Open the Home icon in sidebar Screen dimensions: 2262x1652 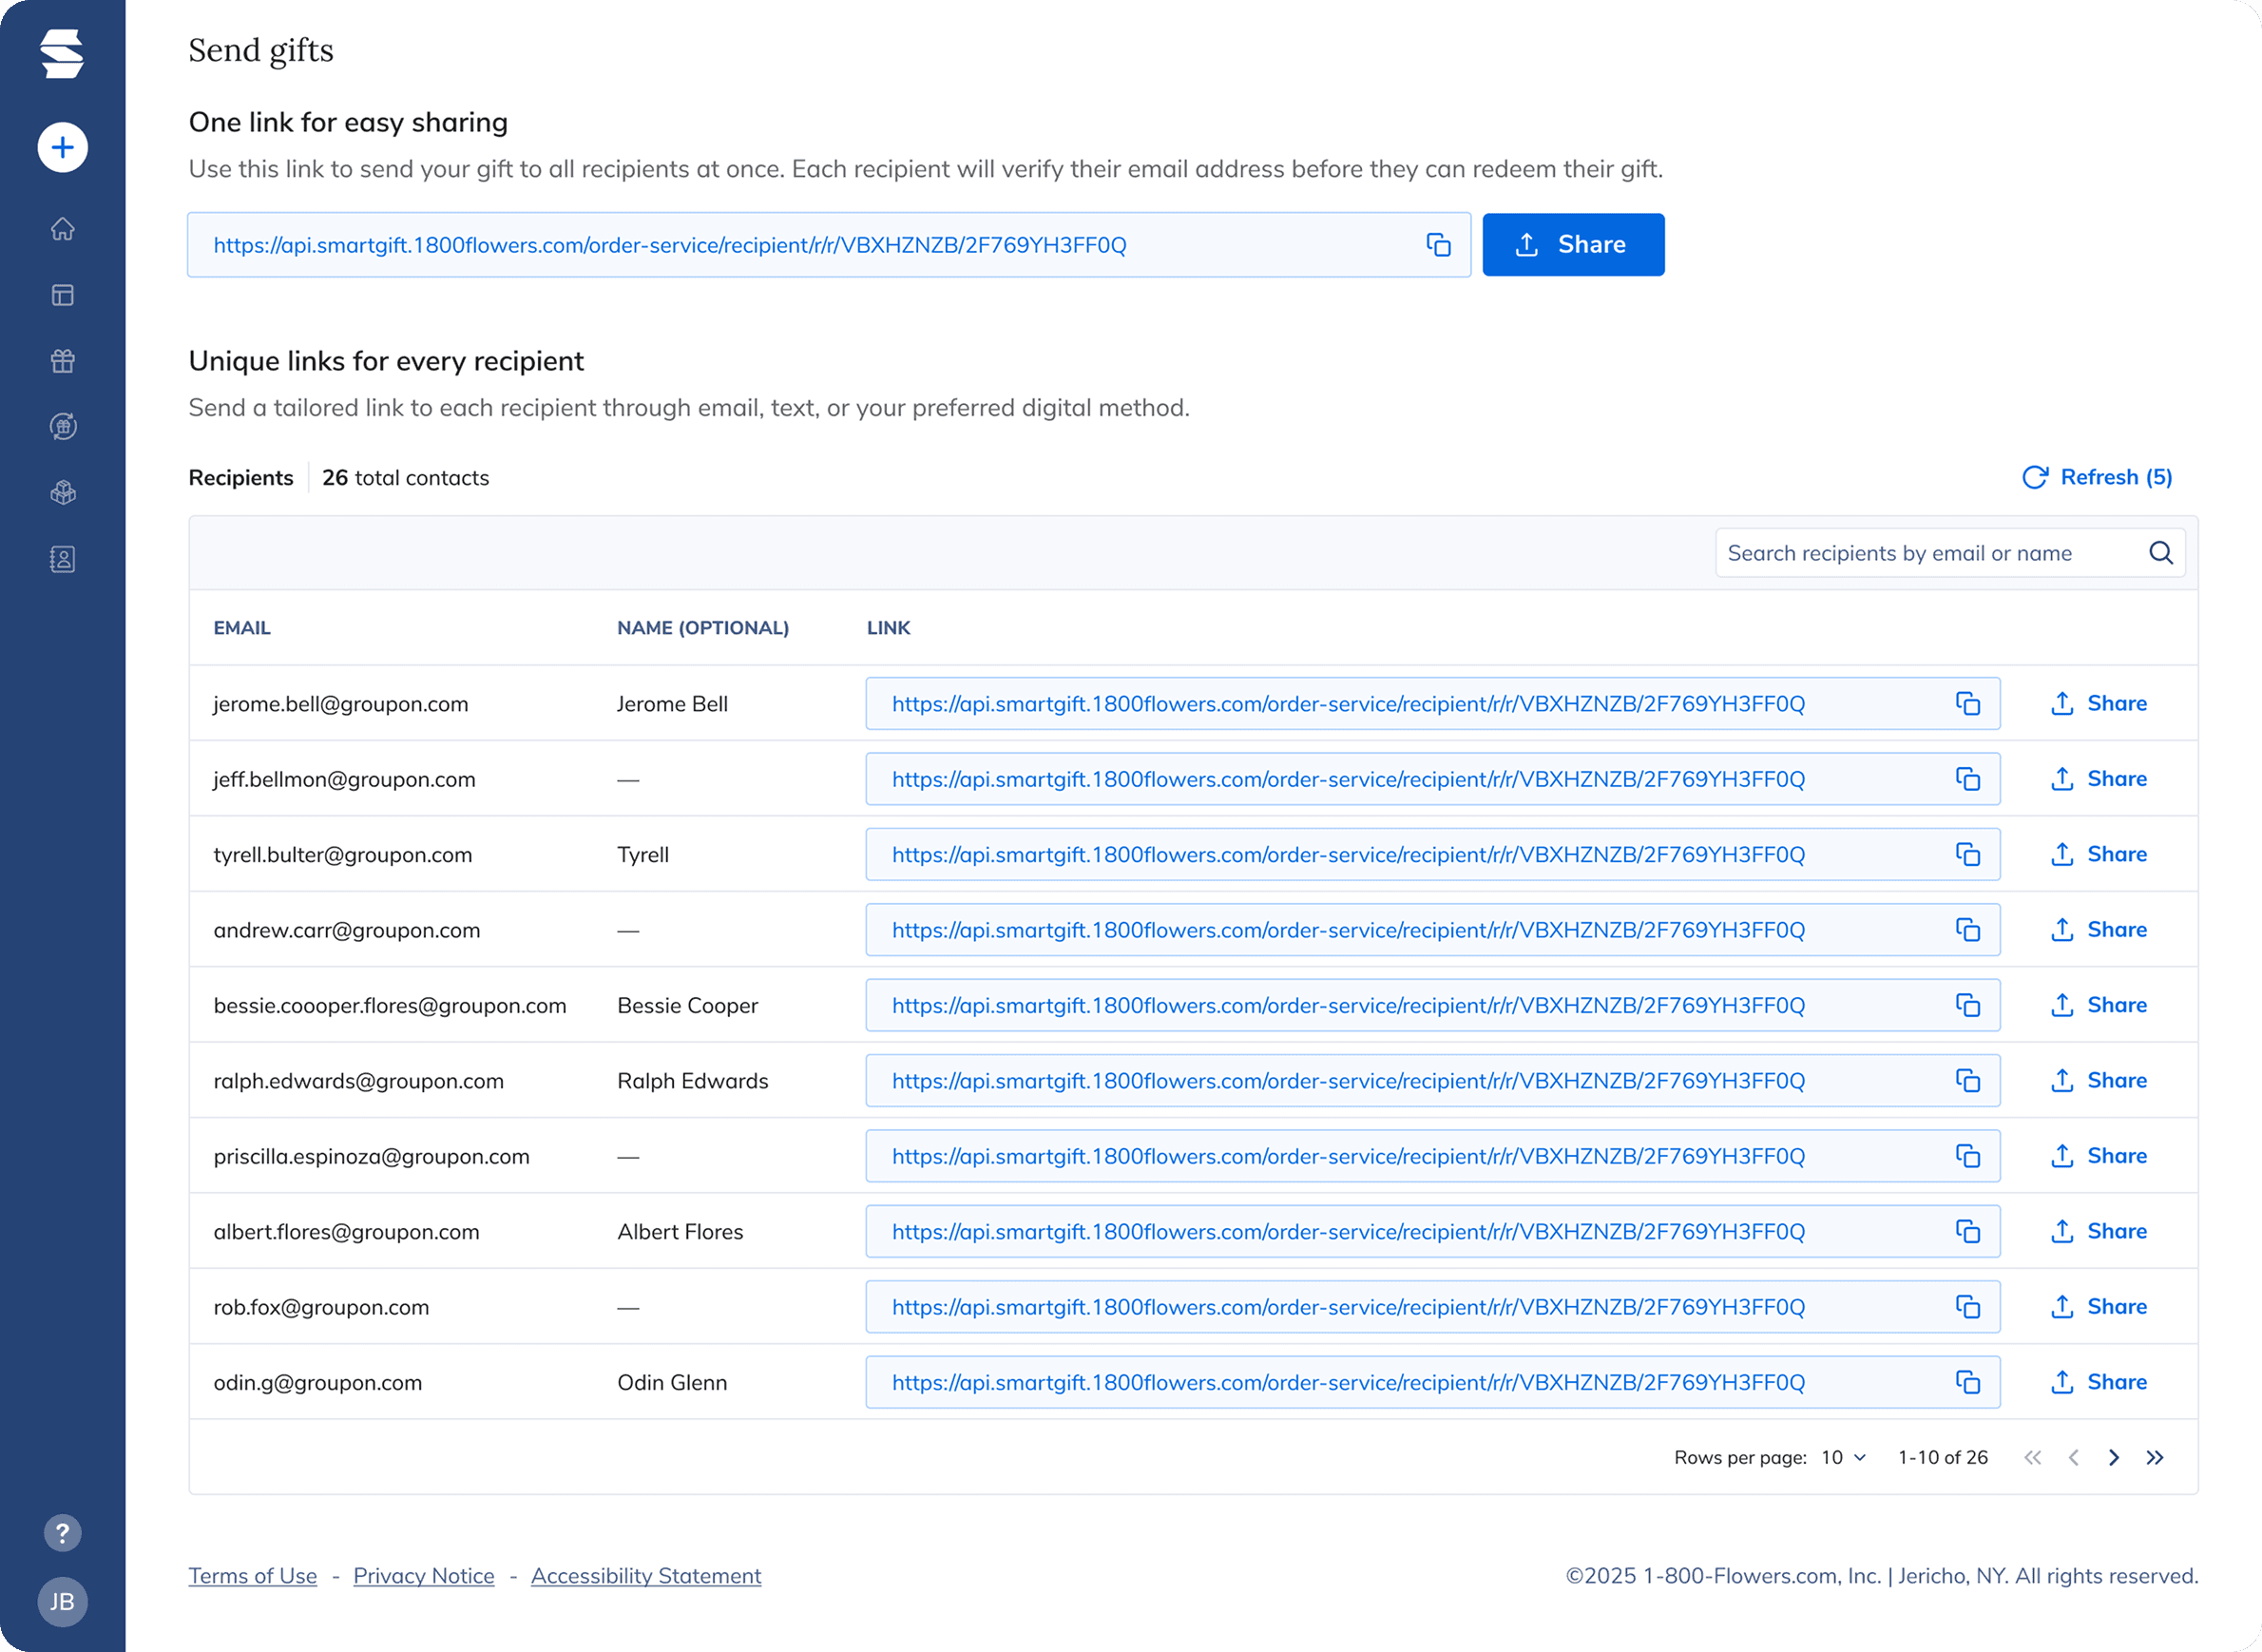click(x=62, y=229)
